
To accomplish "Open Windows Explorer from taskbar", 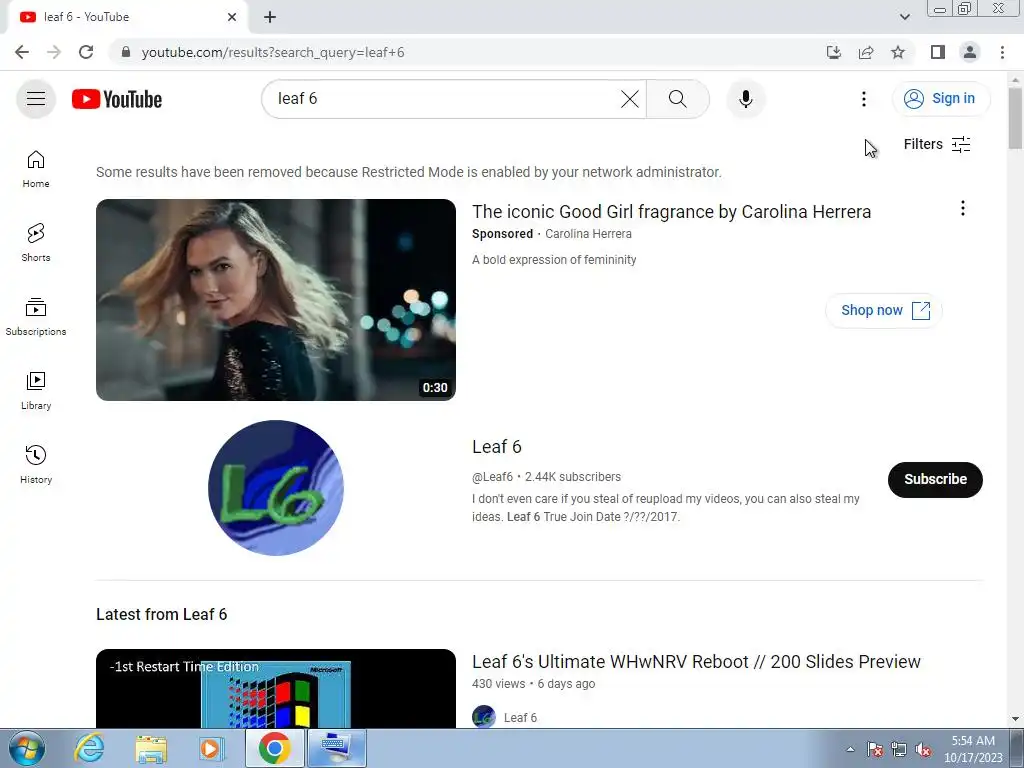I will [x=151, y=748].
